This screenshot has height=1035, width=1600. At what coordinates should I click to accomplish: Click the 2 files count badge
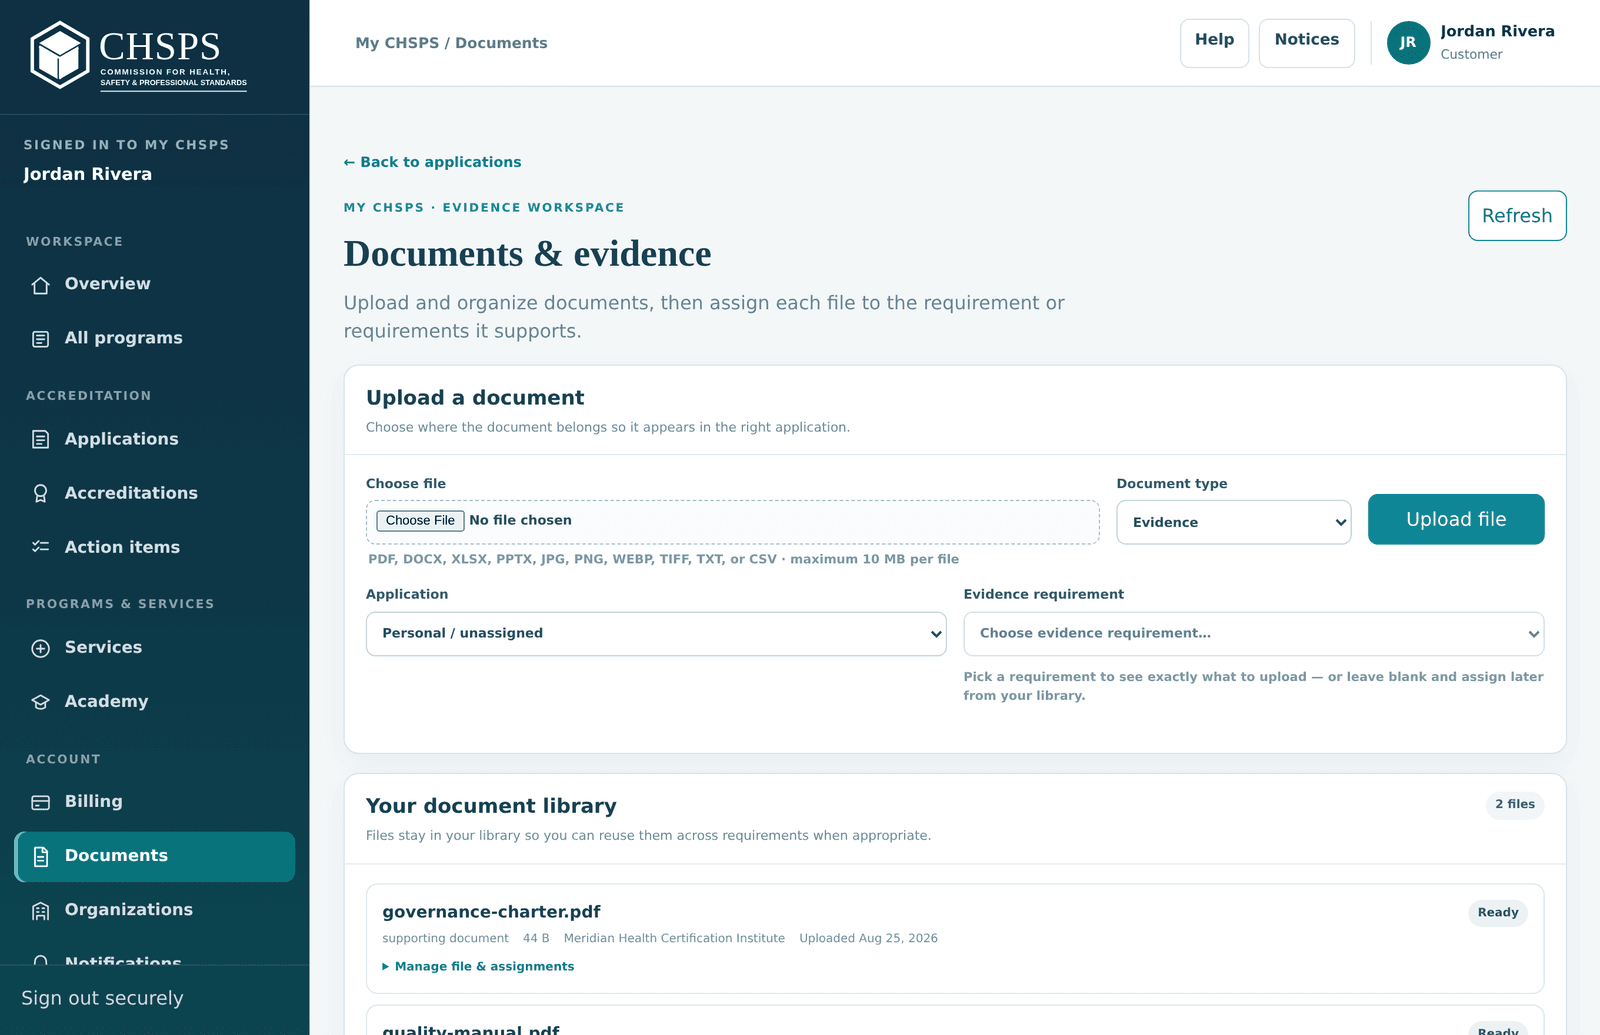click(1515, 804)
